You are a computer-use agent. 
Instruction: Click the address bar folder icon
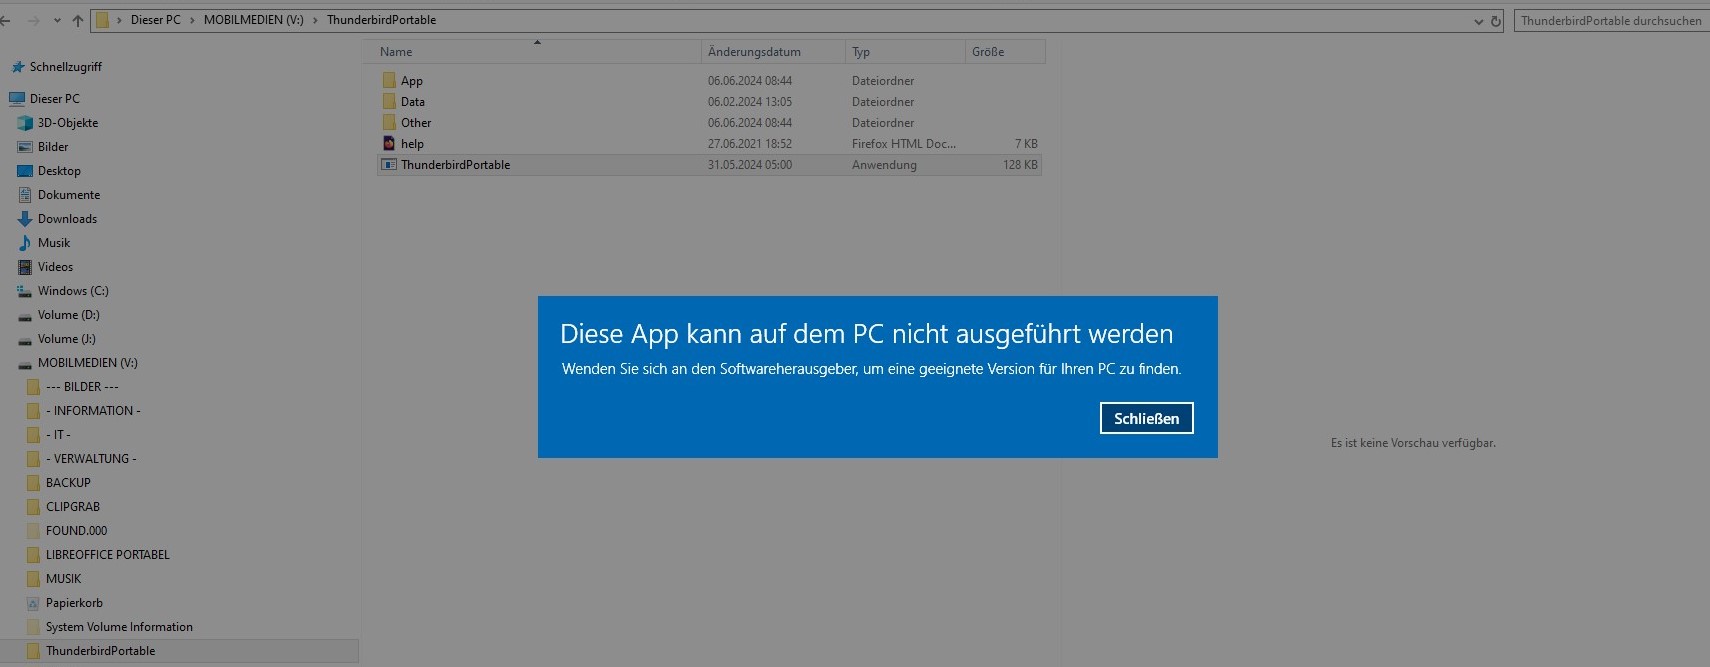(x=102, y=20)
